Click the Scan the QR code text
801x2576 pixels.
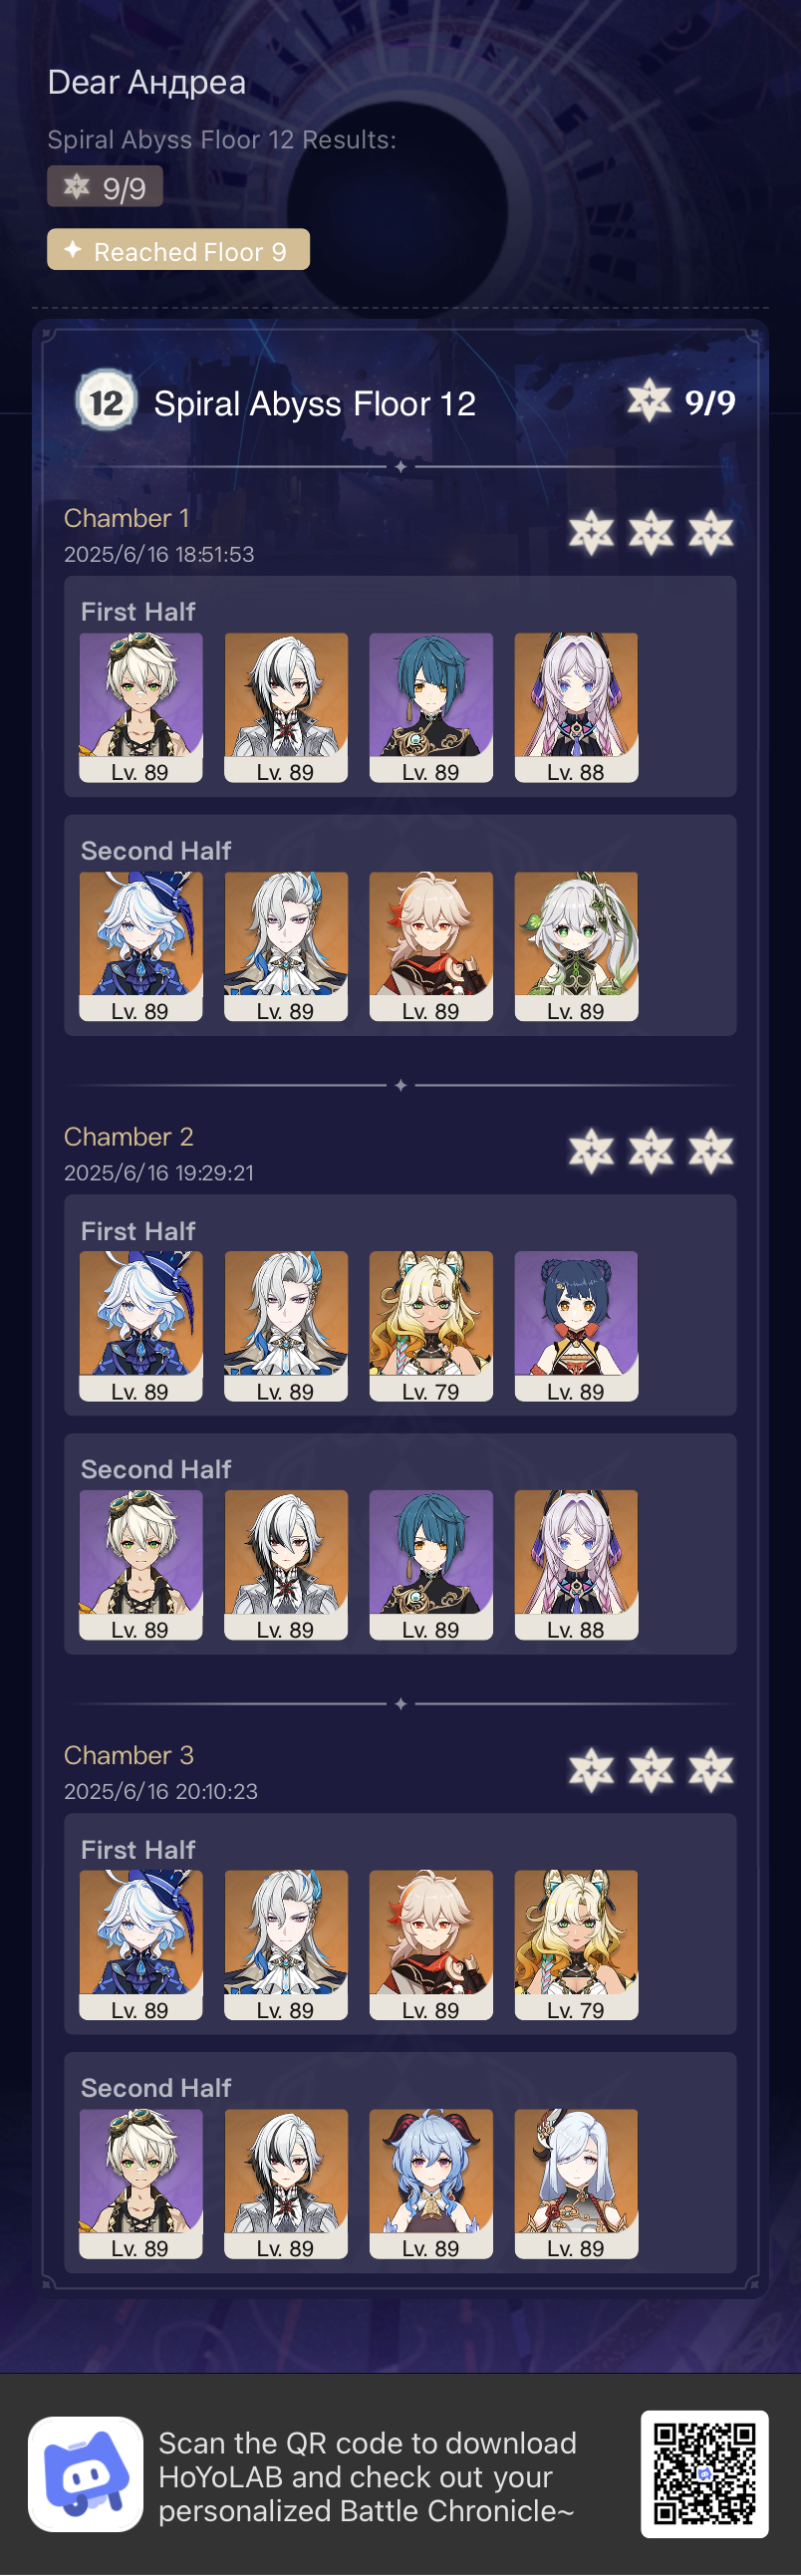point(367,2477)
